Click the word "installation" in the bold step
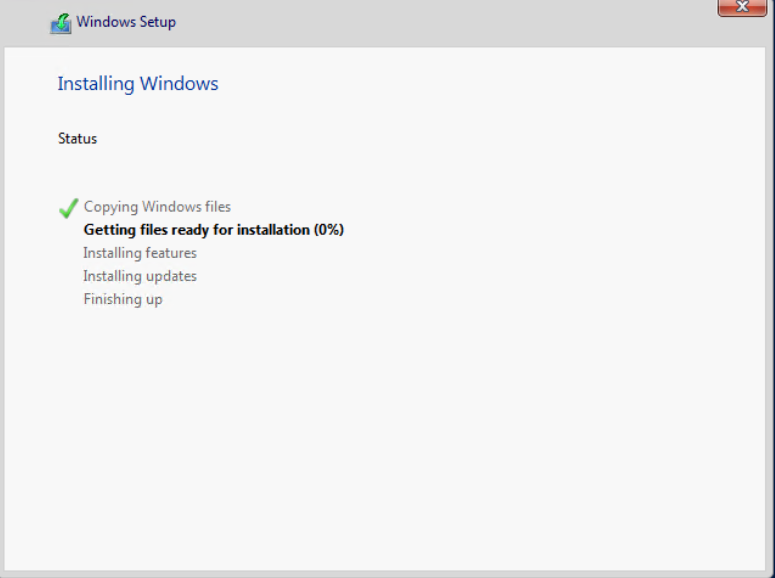This screenshot has width=775, height=578. pyautogui.click(x=273, y=230)
